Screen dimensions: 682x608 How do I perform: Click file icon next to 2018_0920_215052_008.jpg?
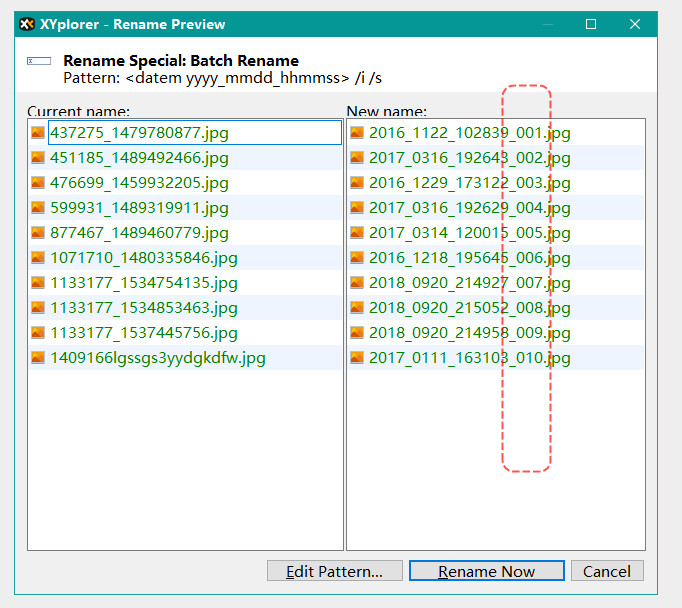tap(357, 307)
